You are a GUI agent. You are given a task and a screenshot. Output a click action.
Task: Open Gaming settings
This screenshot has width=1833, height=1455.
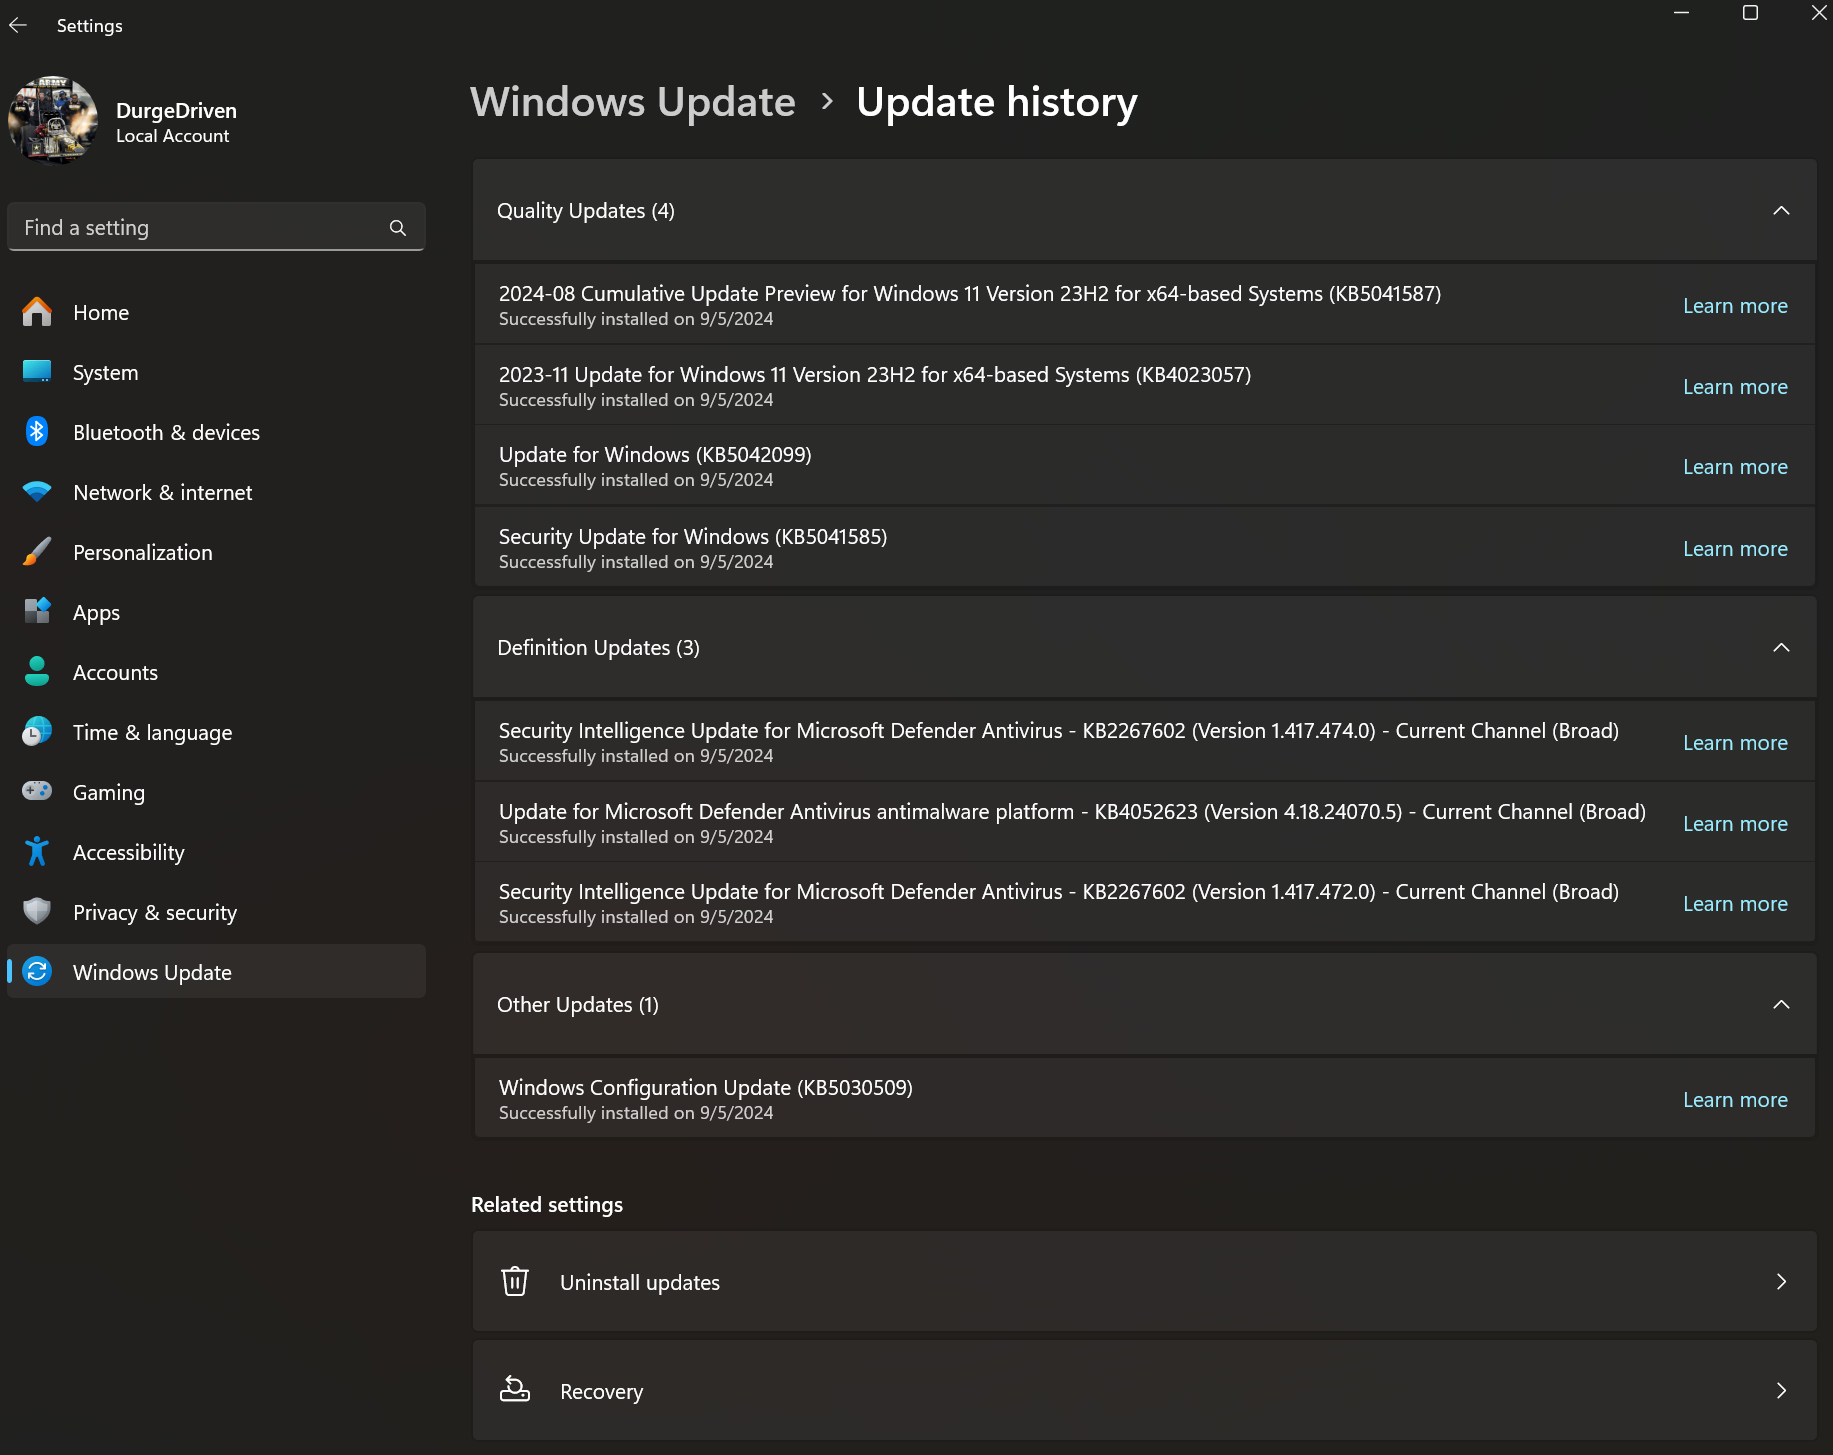click(x=216, y=792)
